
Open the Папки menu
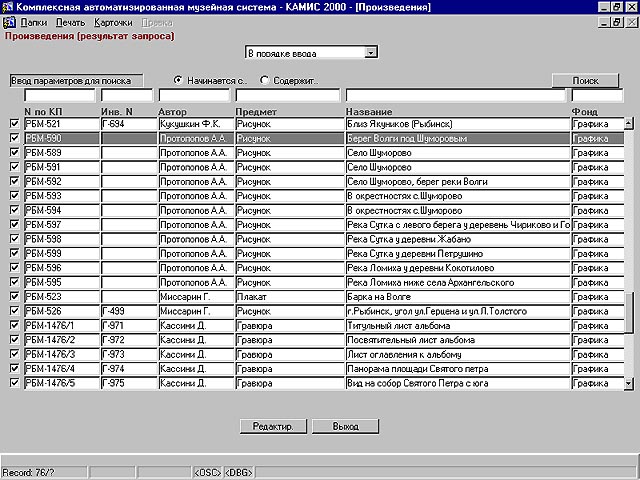click(33, 23)
